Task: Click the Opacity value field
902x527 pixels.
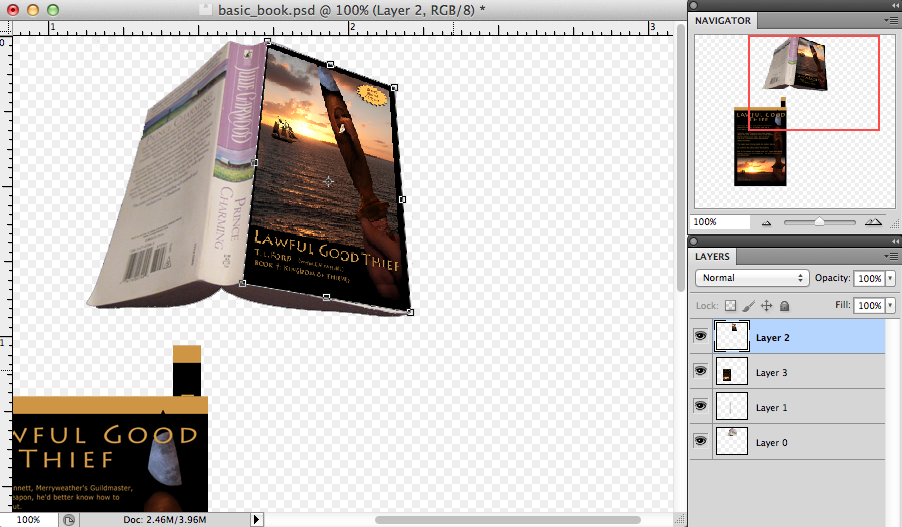Action: [x=869, y=278]
